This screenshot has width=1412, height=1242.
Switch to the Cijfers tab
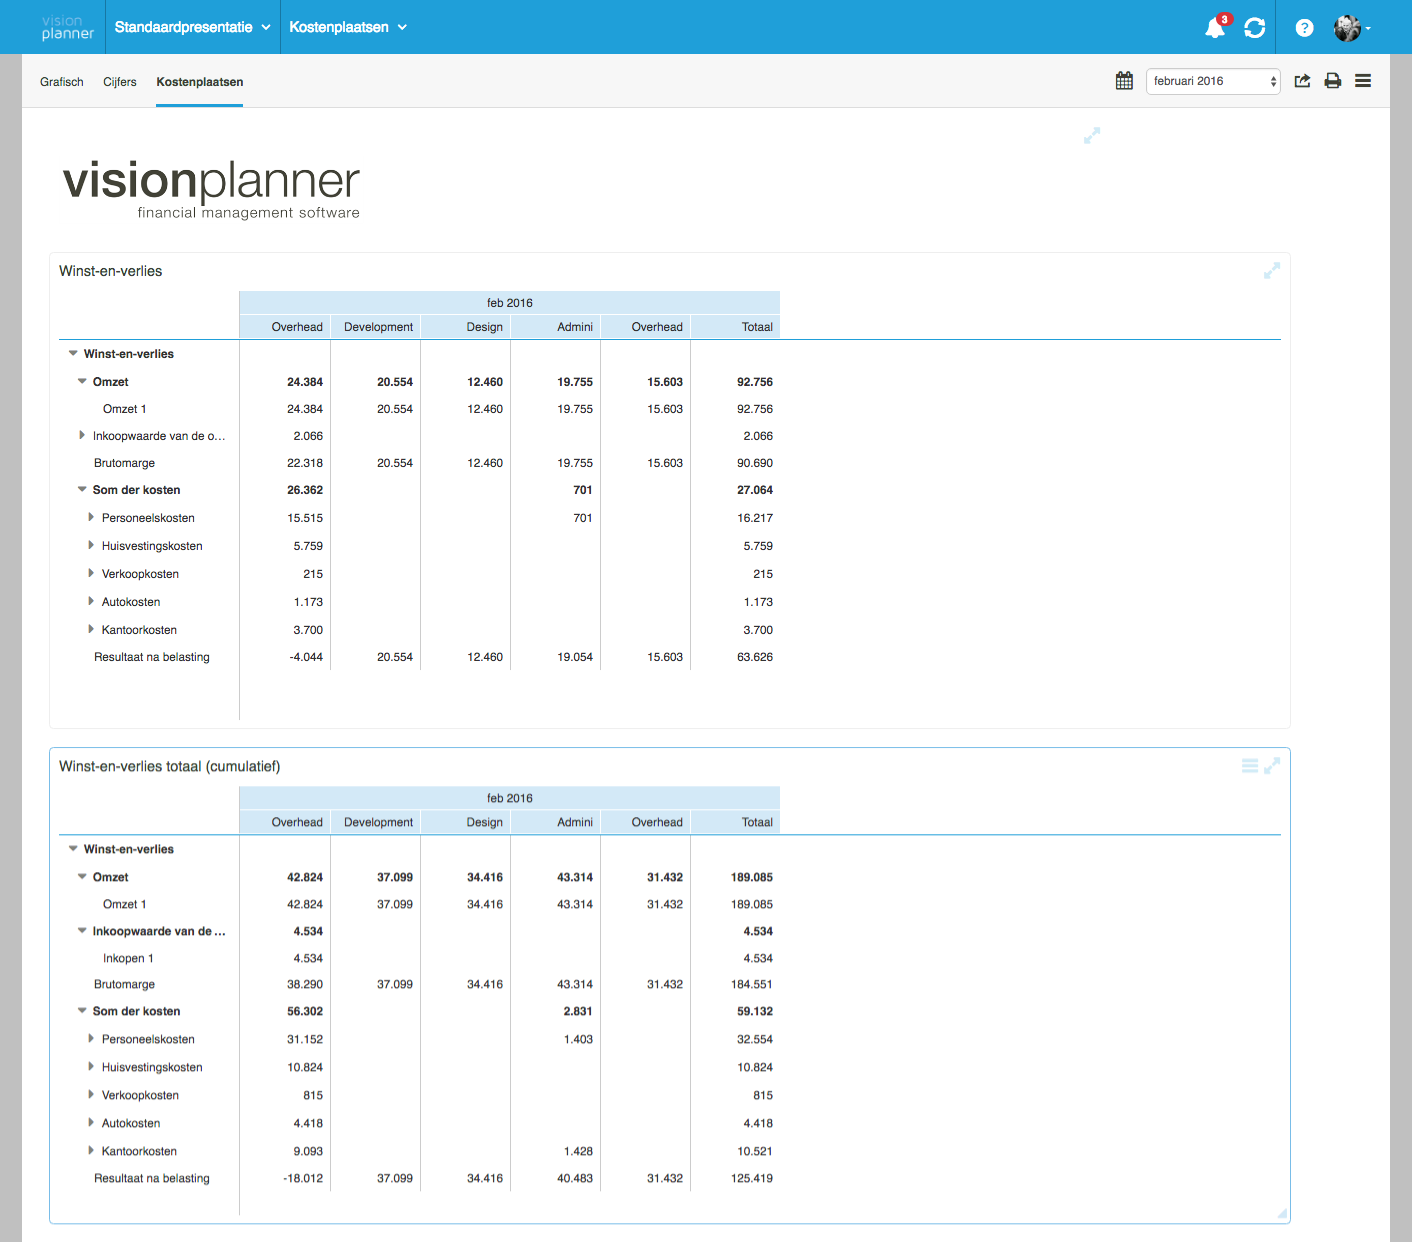120,82
